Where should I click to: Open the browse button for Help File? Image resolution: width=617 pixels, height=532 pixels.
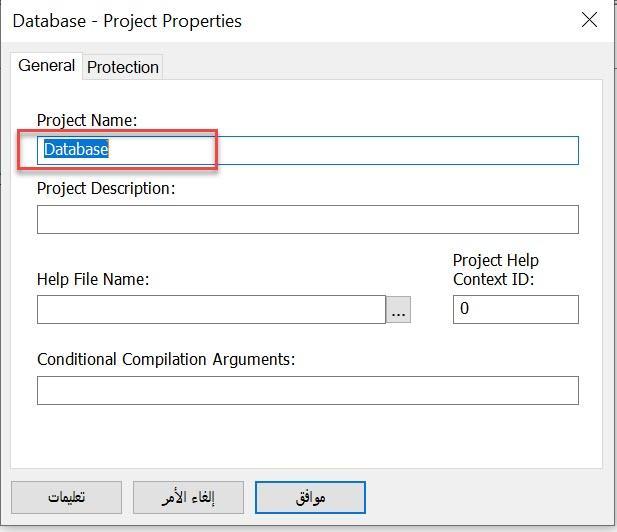[398, 310]
